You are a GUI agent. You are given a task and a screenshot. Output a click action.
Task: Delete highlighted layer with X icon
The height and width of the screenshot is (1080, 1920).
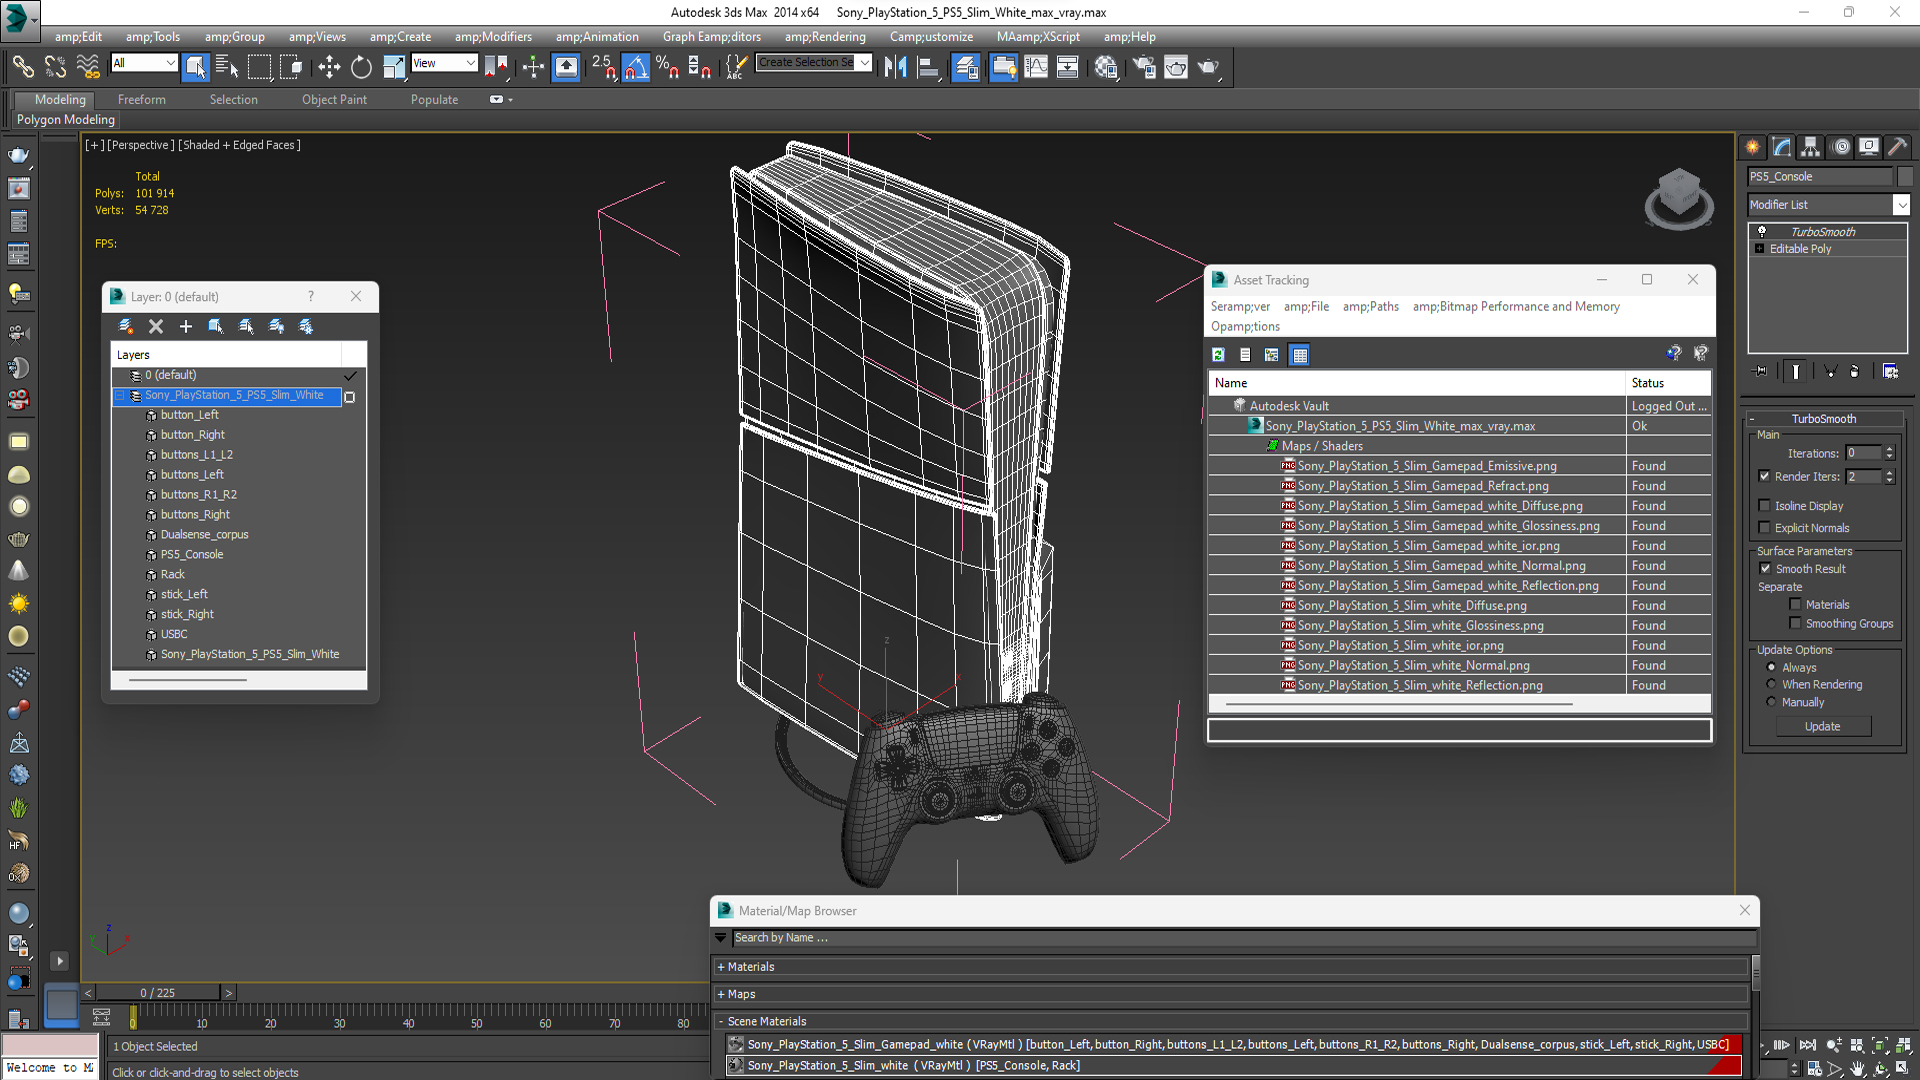(156, 326)
